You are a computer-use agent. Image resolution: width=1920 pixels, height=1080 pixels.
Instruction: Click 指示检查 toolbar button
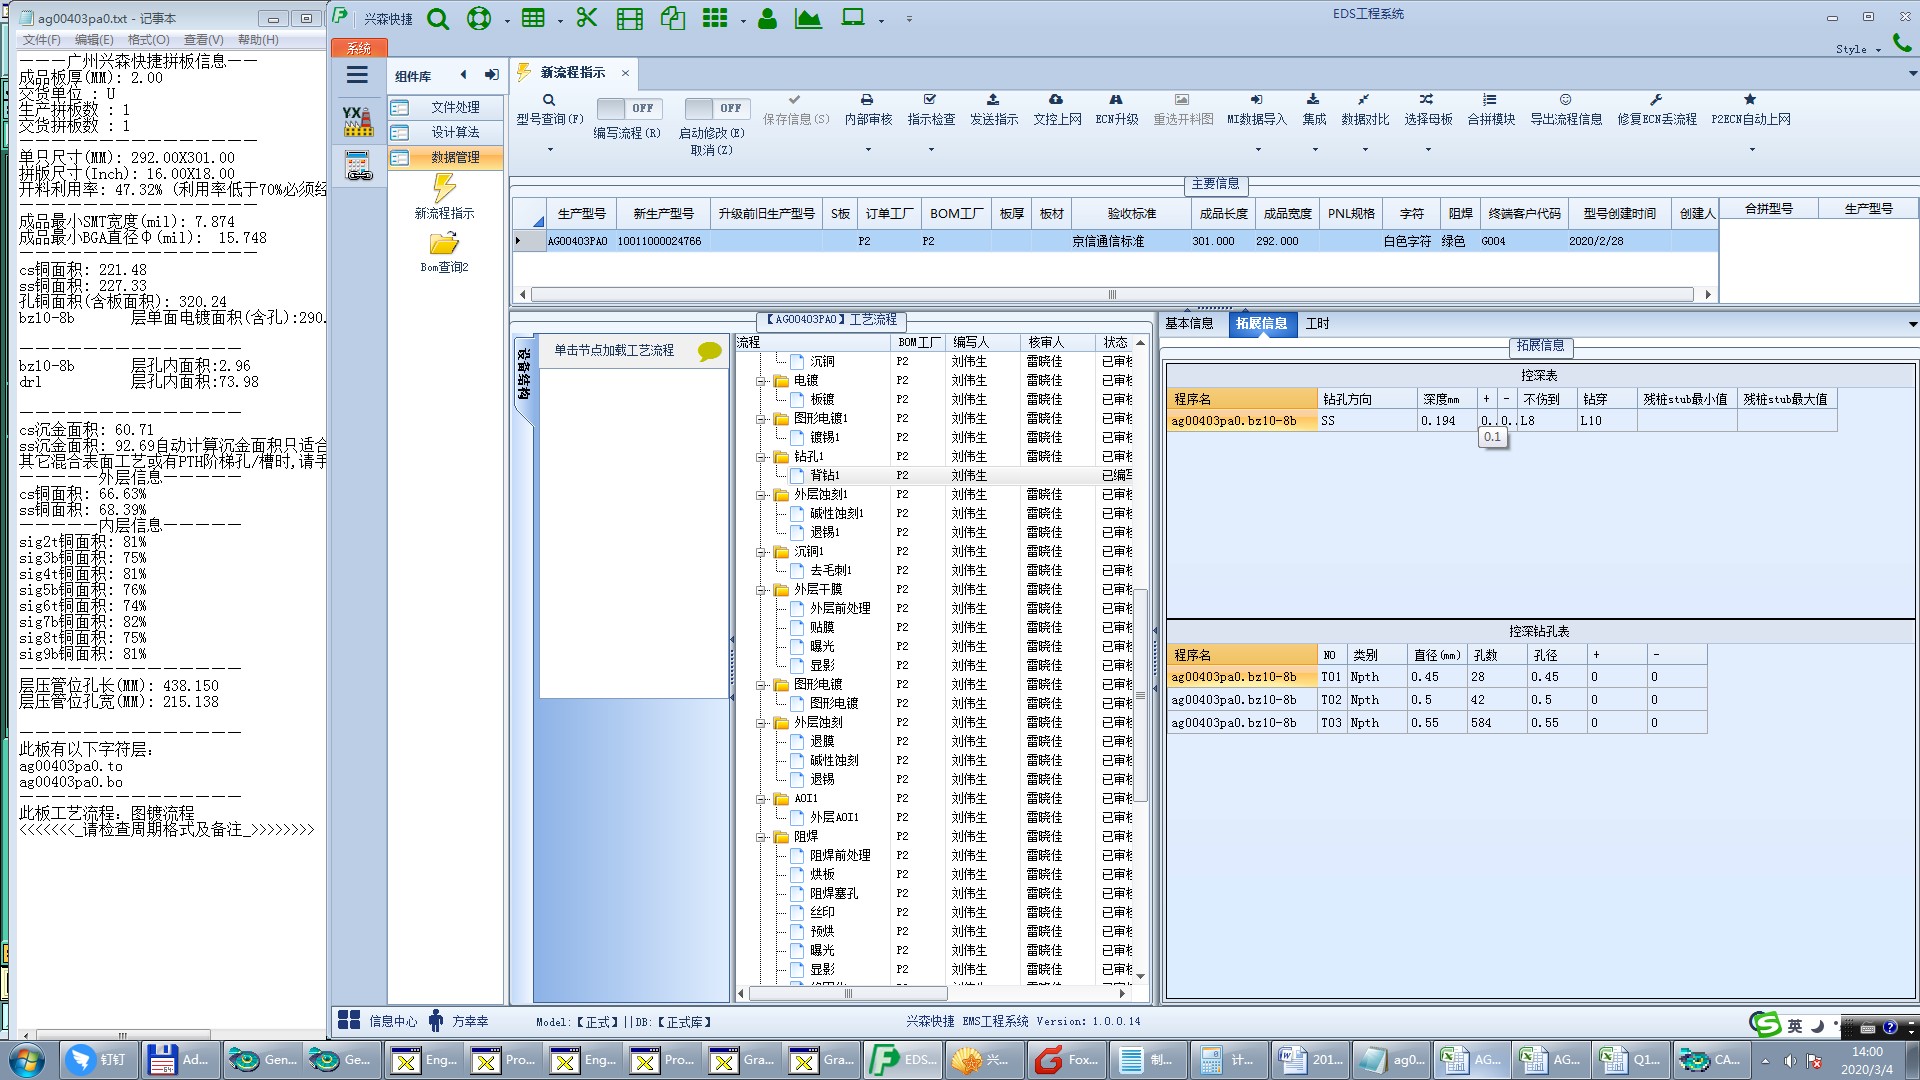[930, 110]
